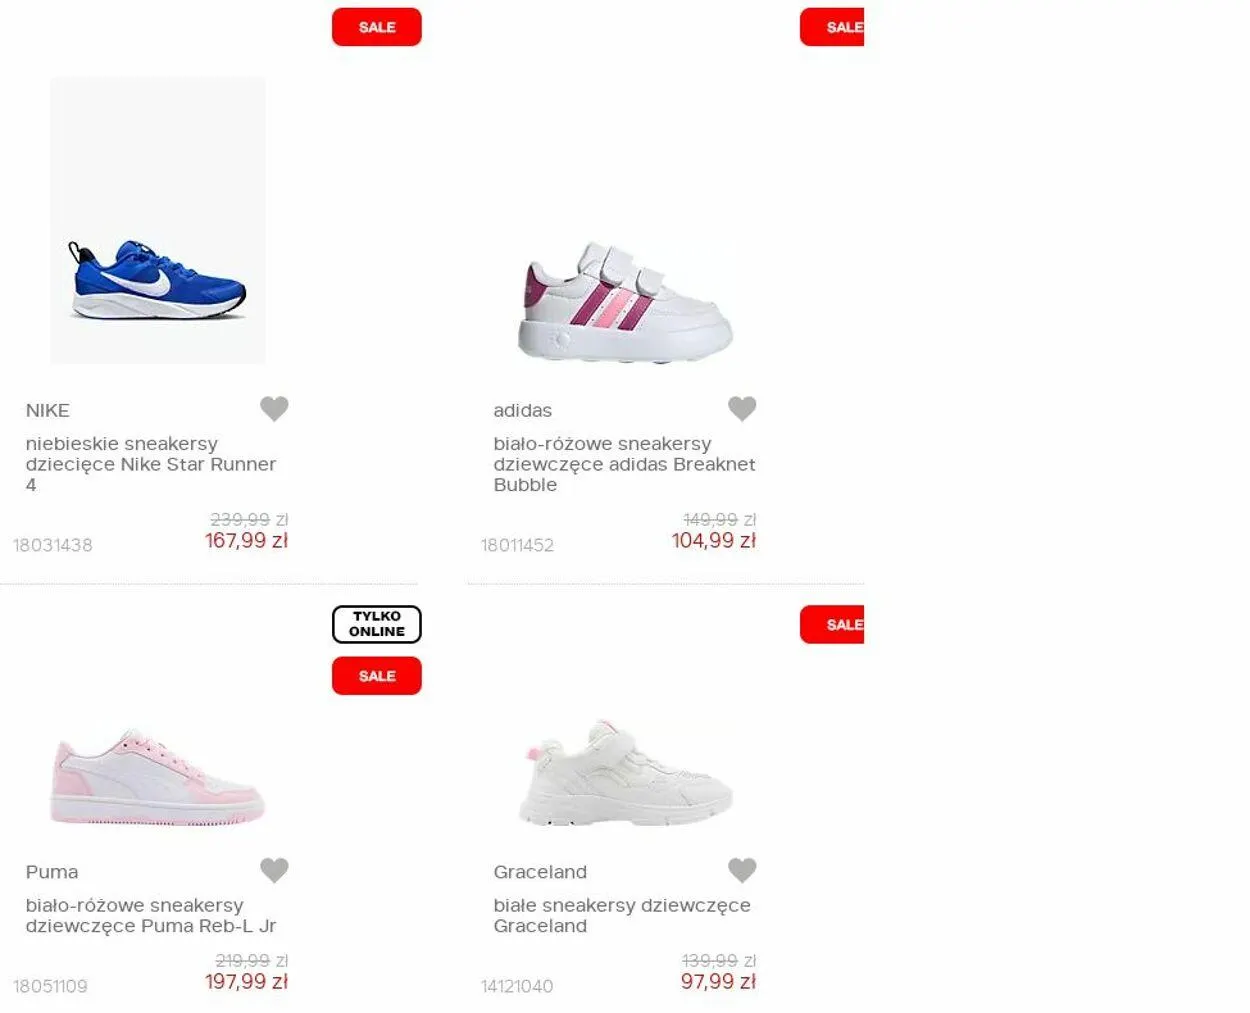Click SALE badge above Graceland shoe
Screen dimensions: 1250x1013
(x=832, y=625)
